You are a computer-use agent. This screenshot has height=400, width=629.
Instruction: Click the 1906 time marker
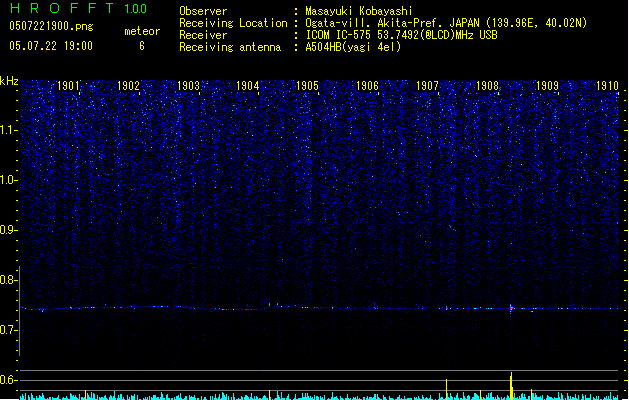(367, 86)
